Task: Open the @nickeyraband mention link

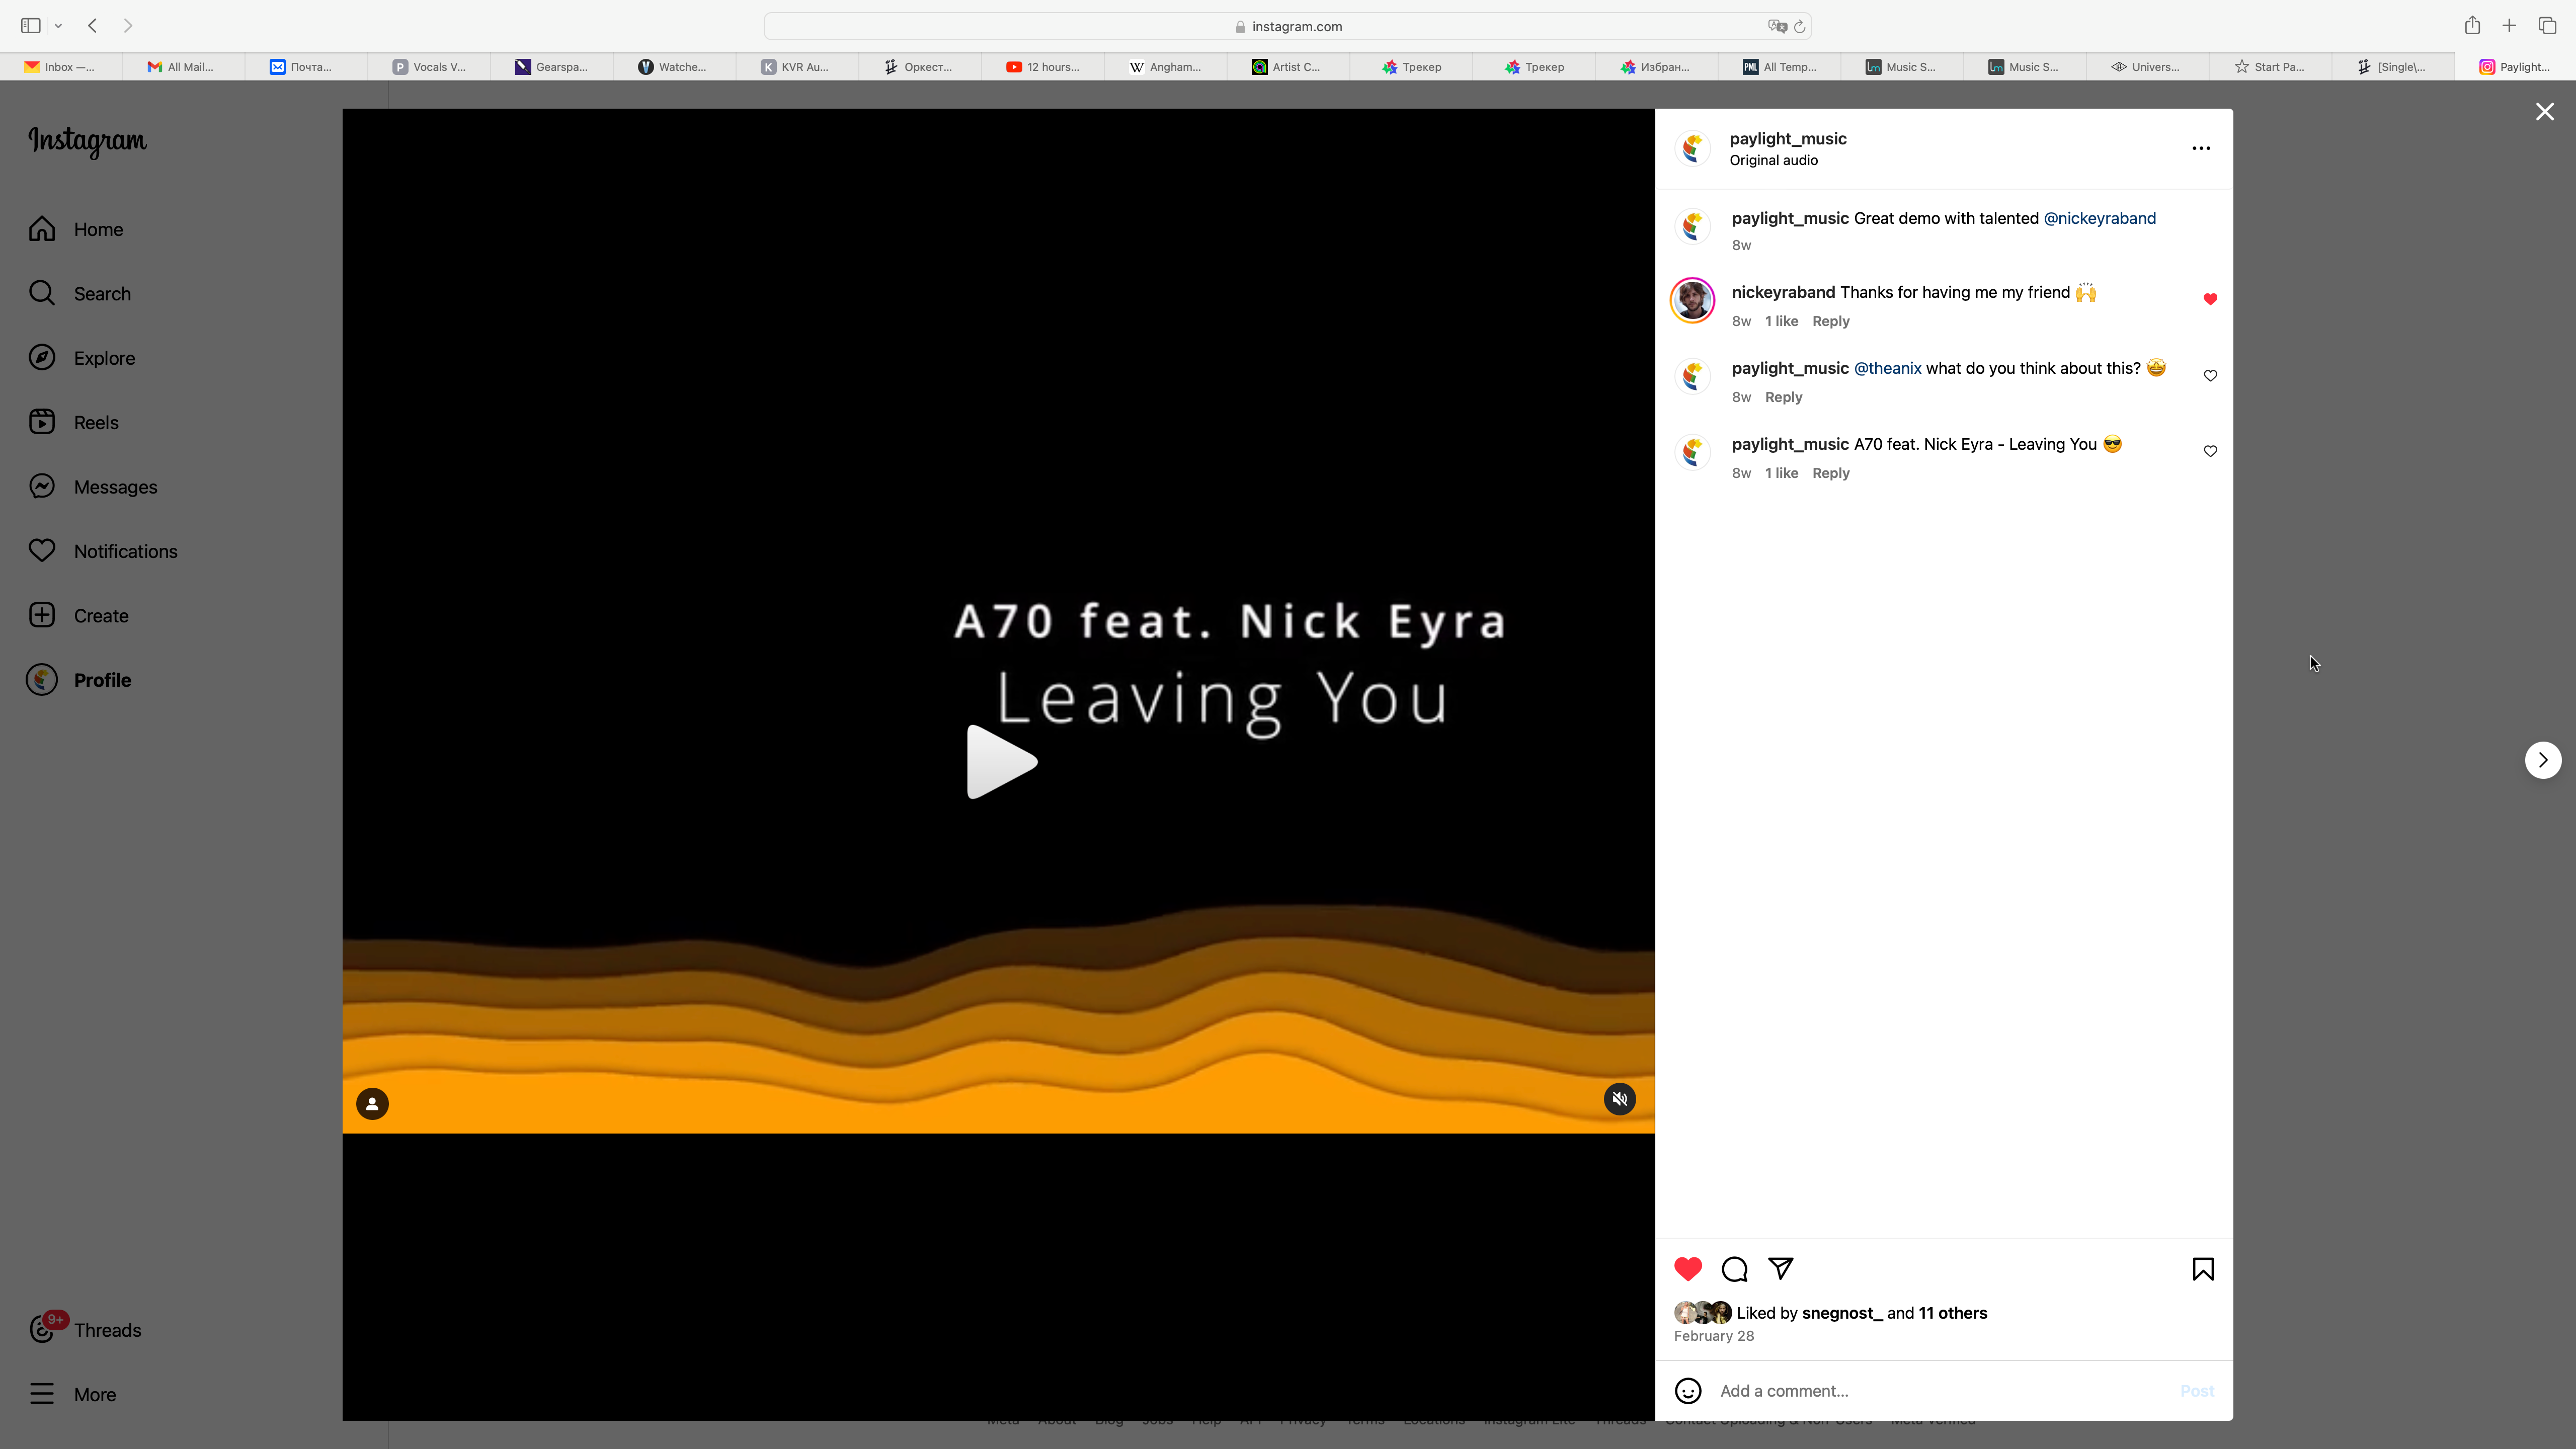Action: [x=2099, y=218]
